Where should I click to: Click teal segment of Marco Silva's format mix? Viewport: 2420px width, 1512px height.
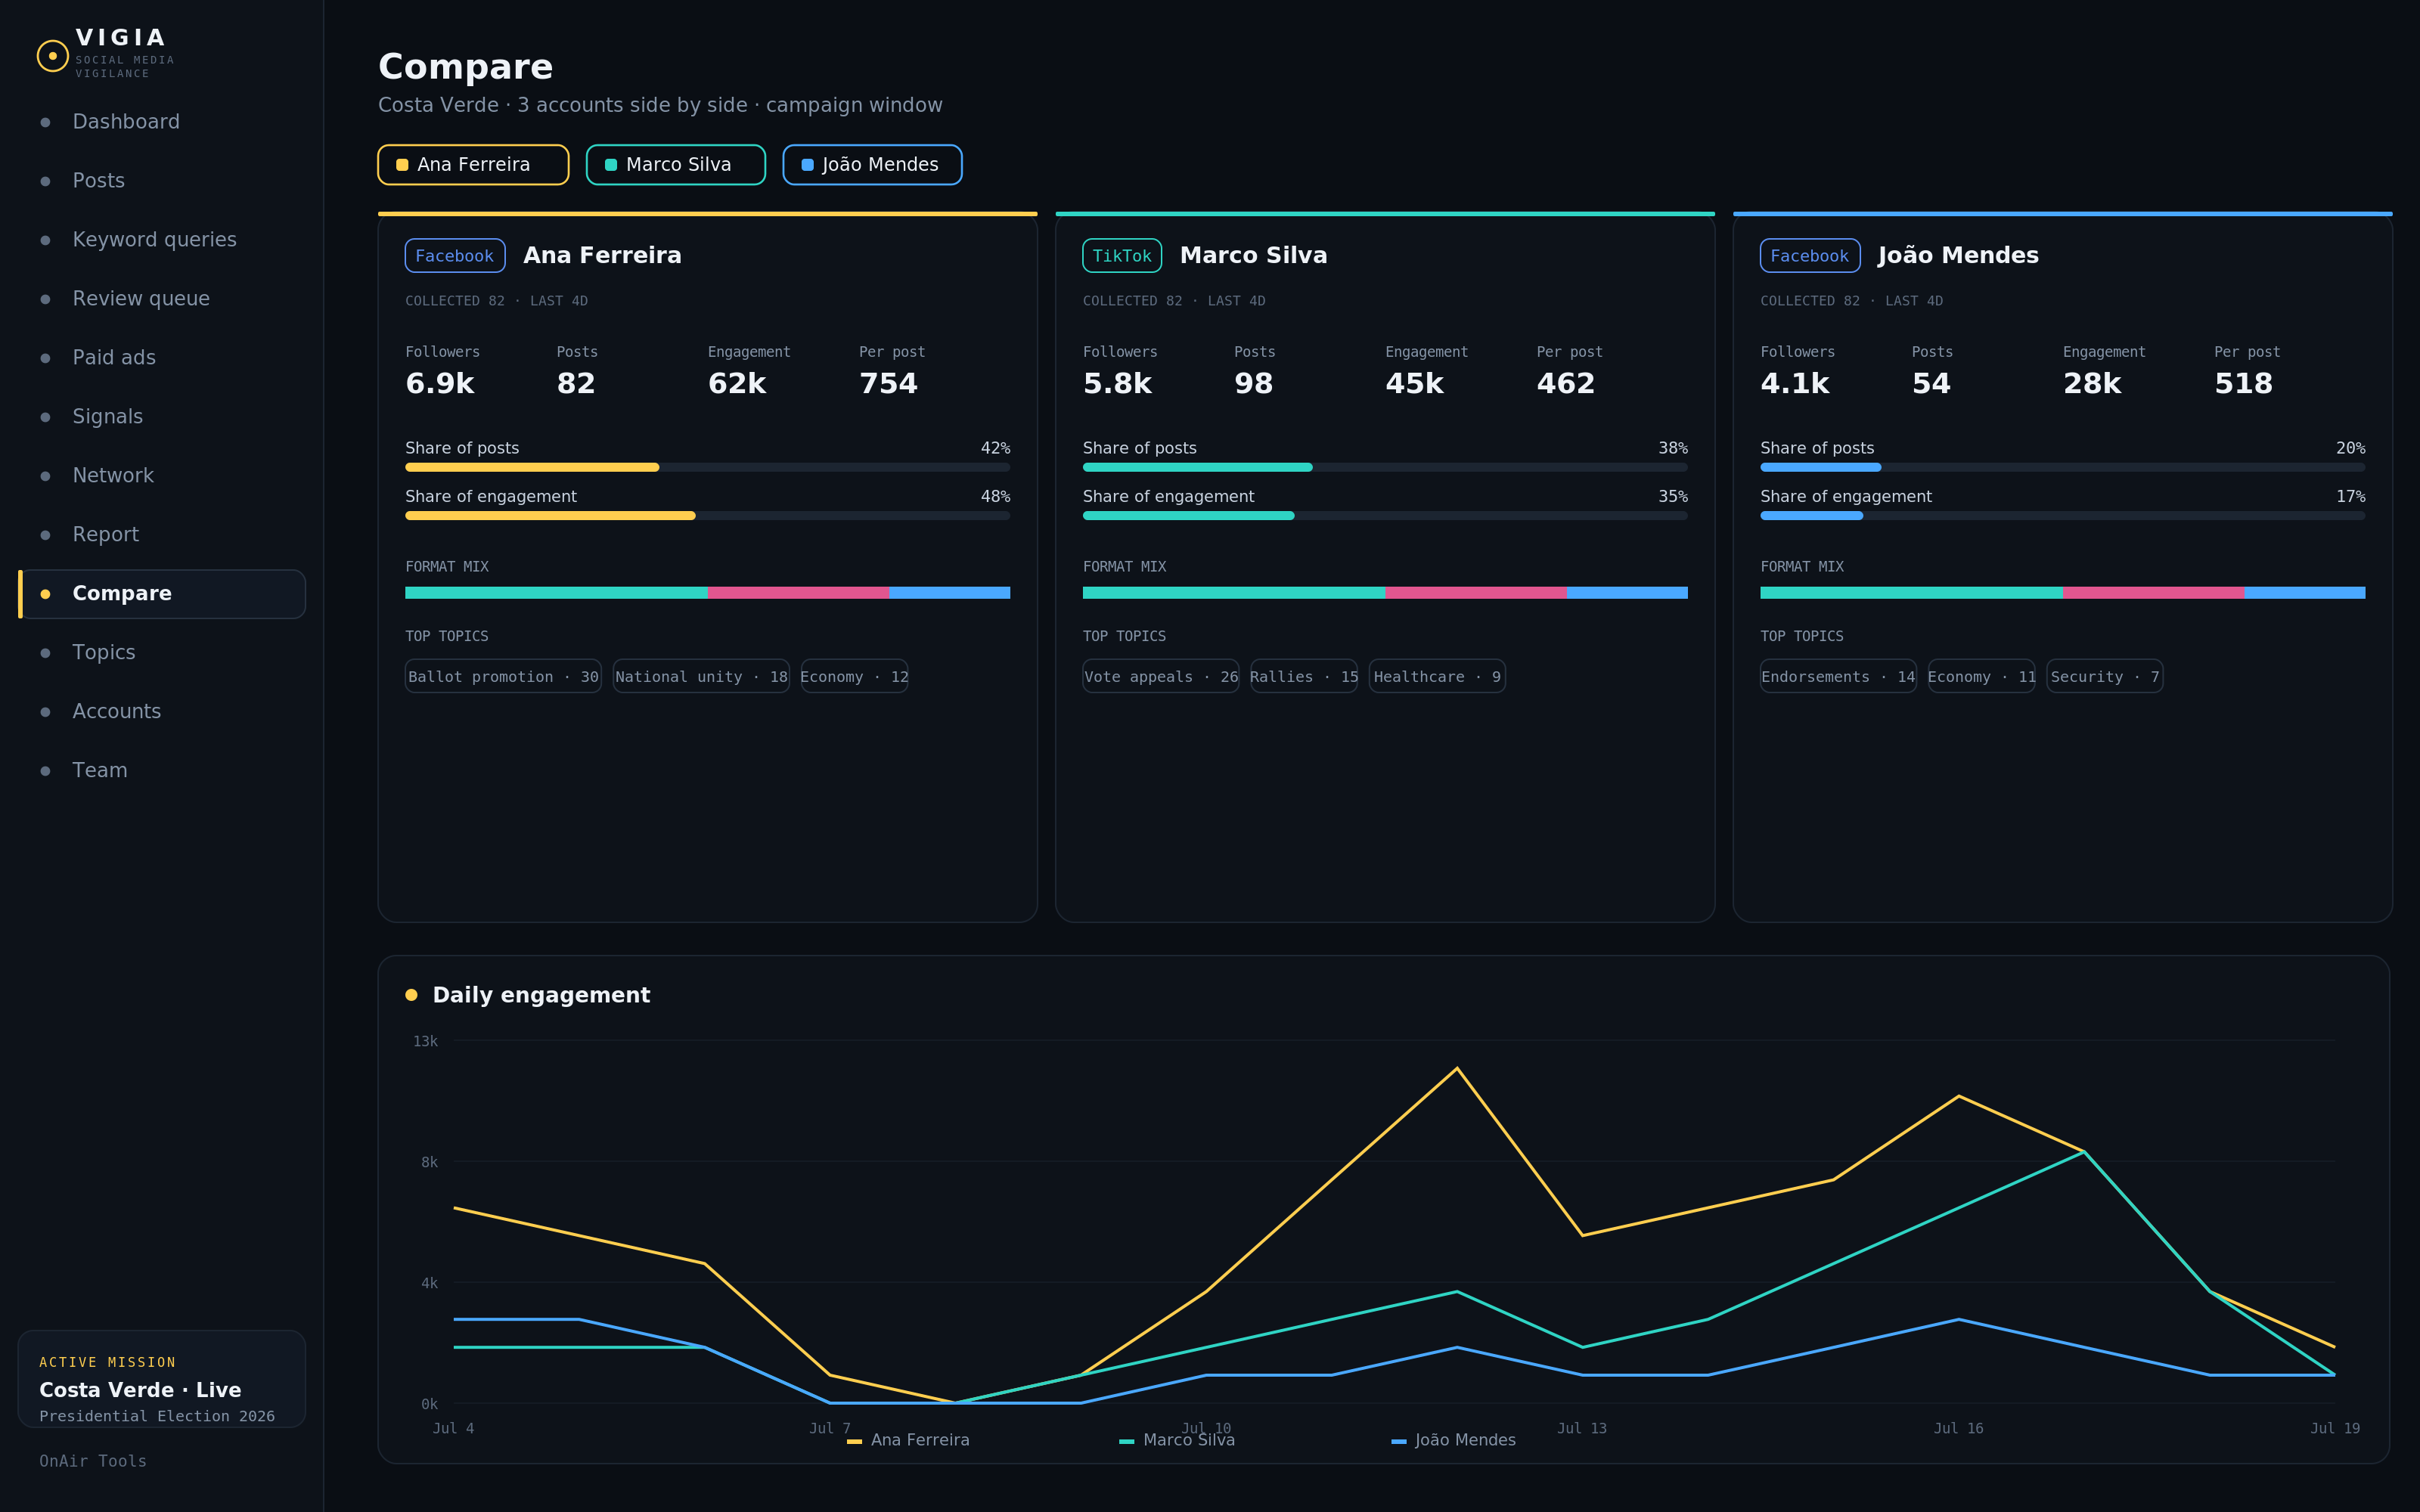pyautogui.click(x=1234, y=593)
